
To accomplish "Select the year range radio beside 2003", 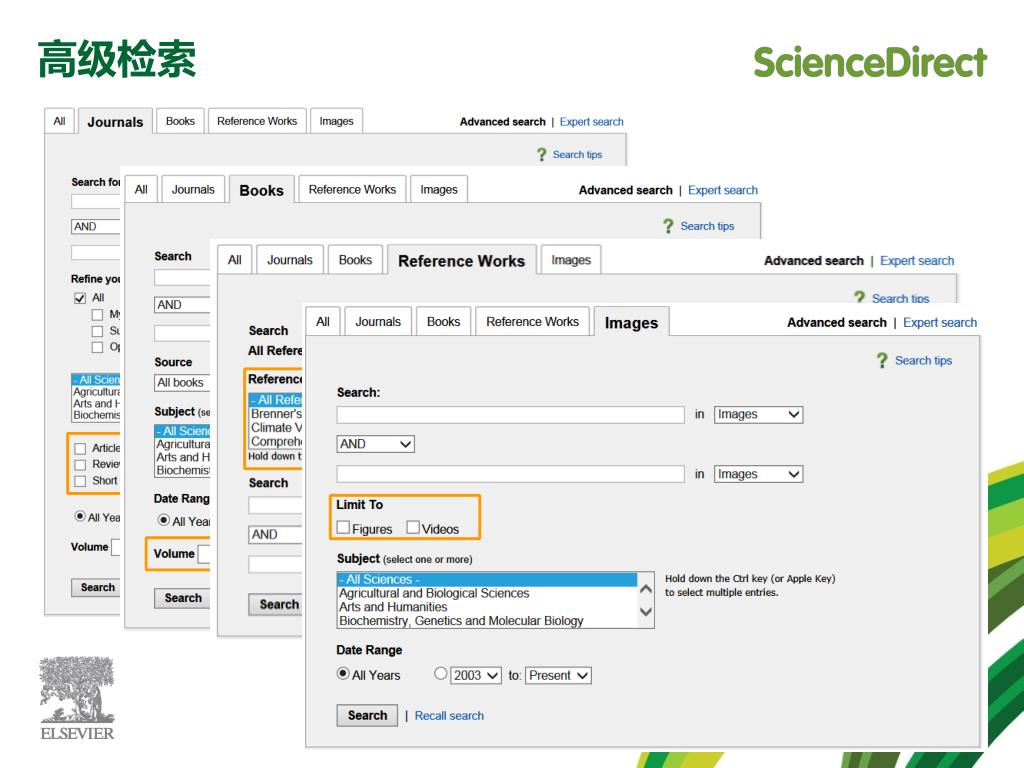I will (x=441, y=673).
